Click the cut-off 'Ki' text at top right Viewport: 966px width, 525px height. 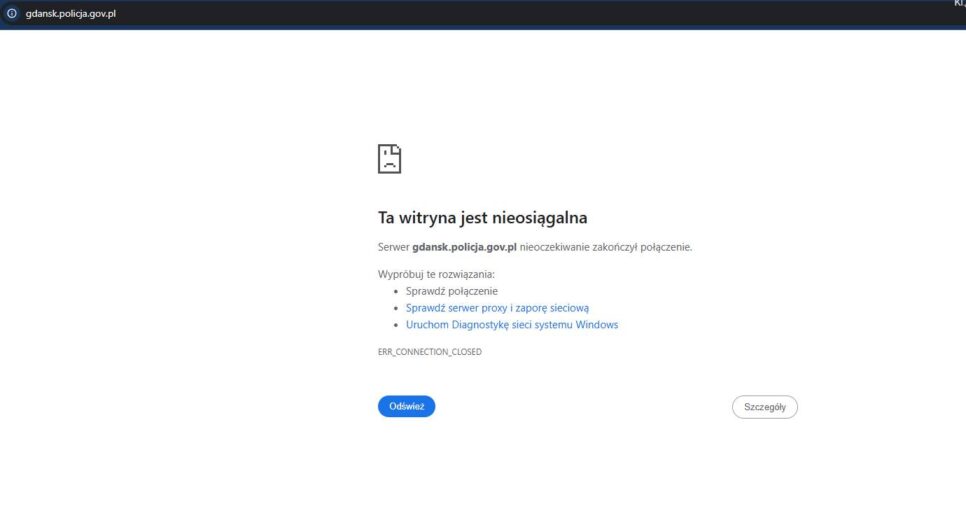[x=959, y=4]
